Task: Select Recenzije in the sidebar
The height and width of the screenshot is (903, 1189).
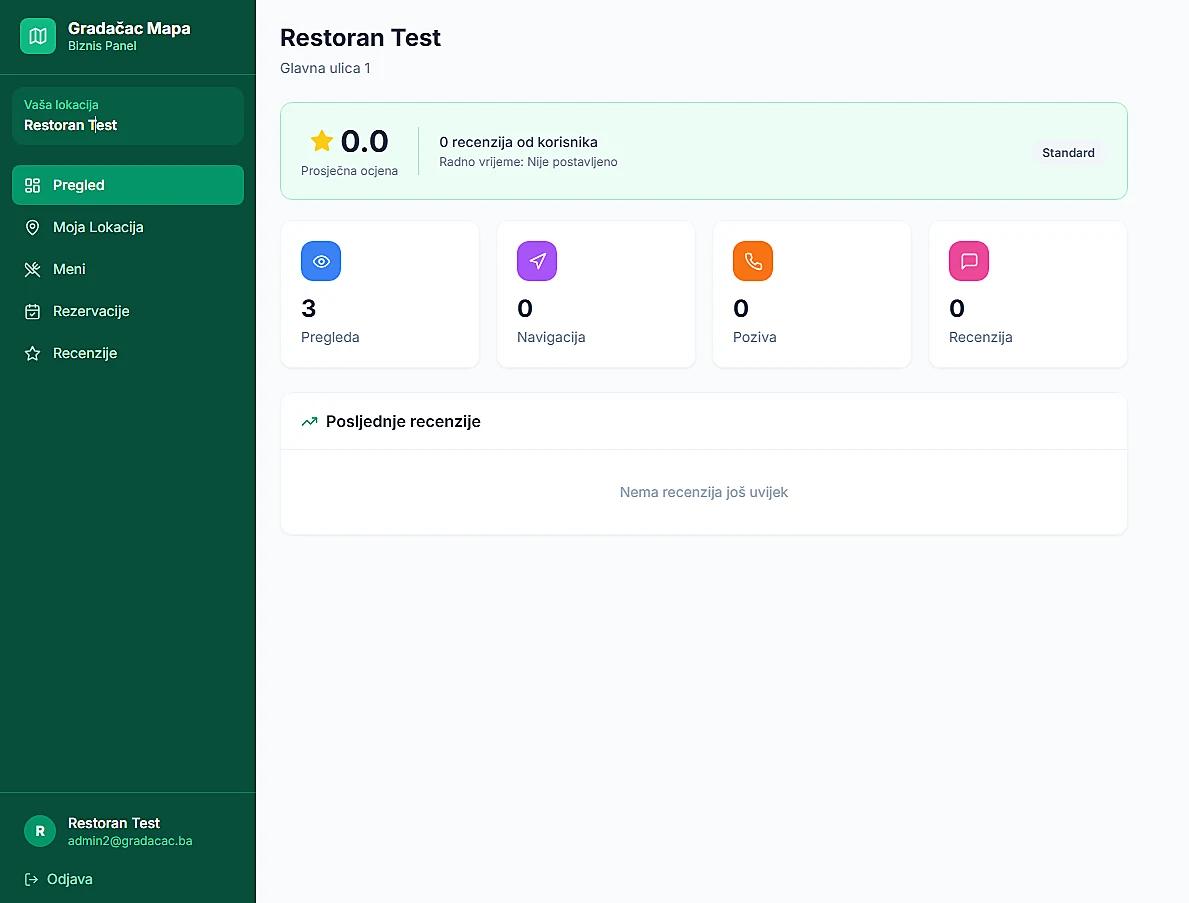Action: (128, 353)
